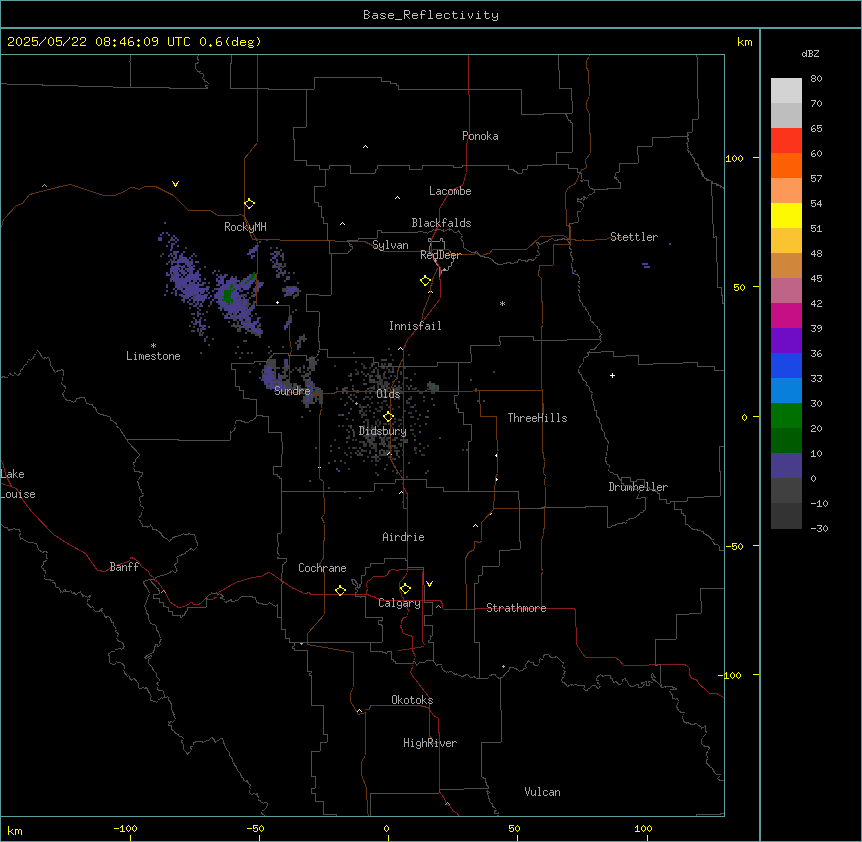
Task: Click the Didsbury label
Action: tap(383, 431)
